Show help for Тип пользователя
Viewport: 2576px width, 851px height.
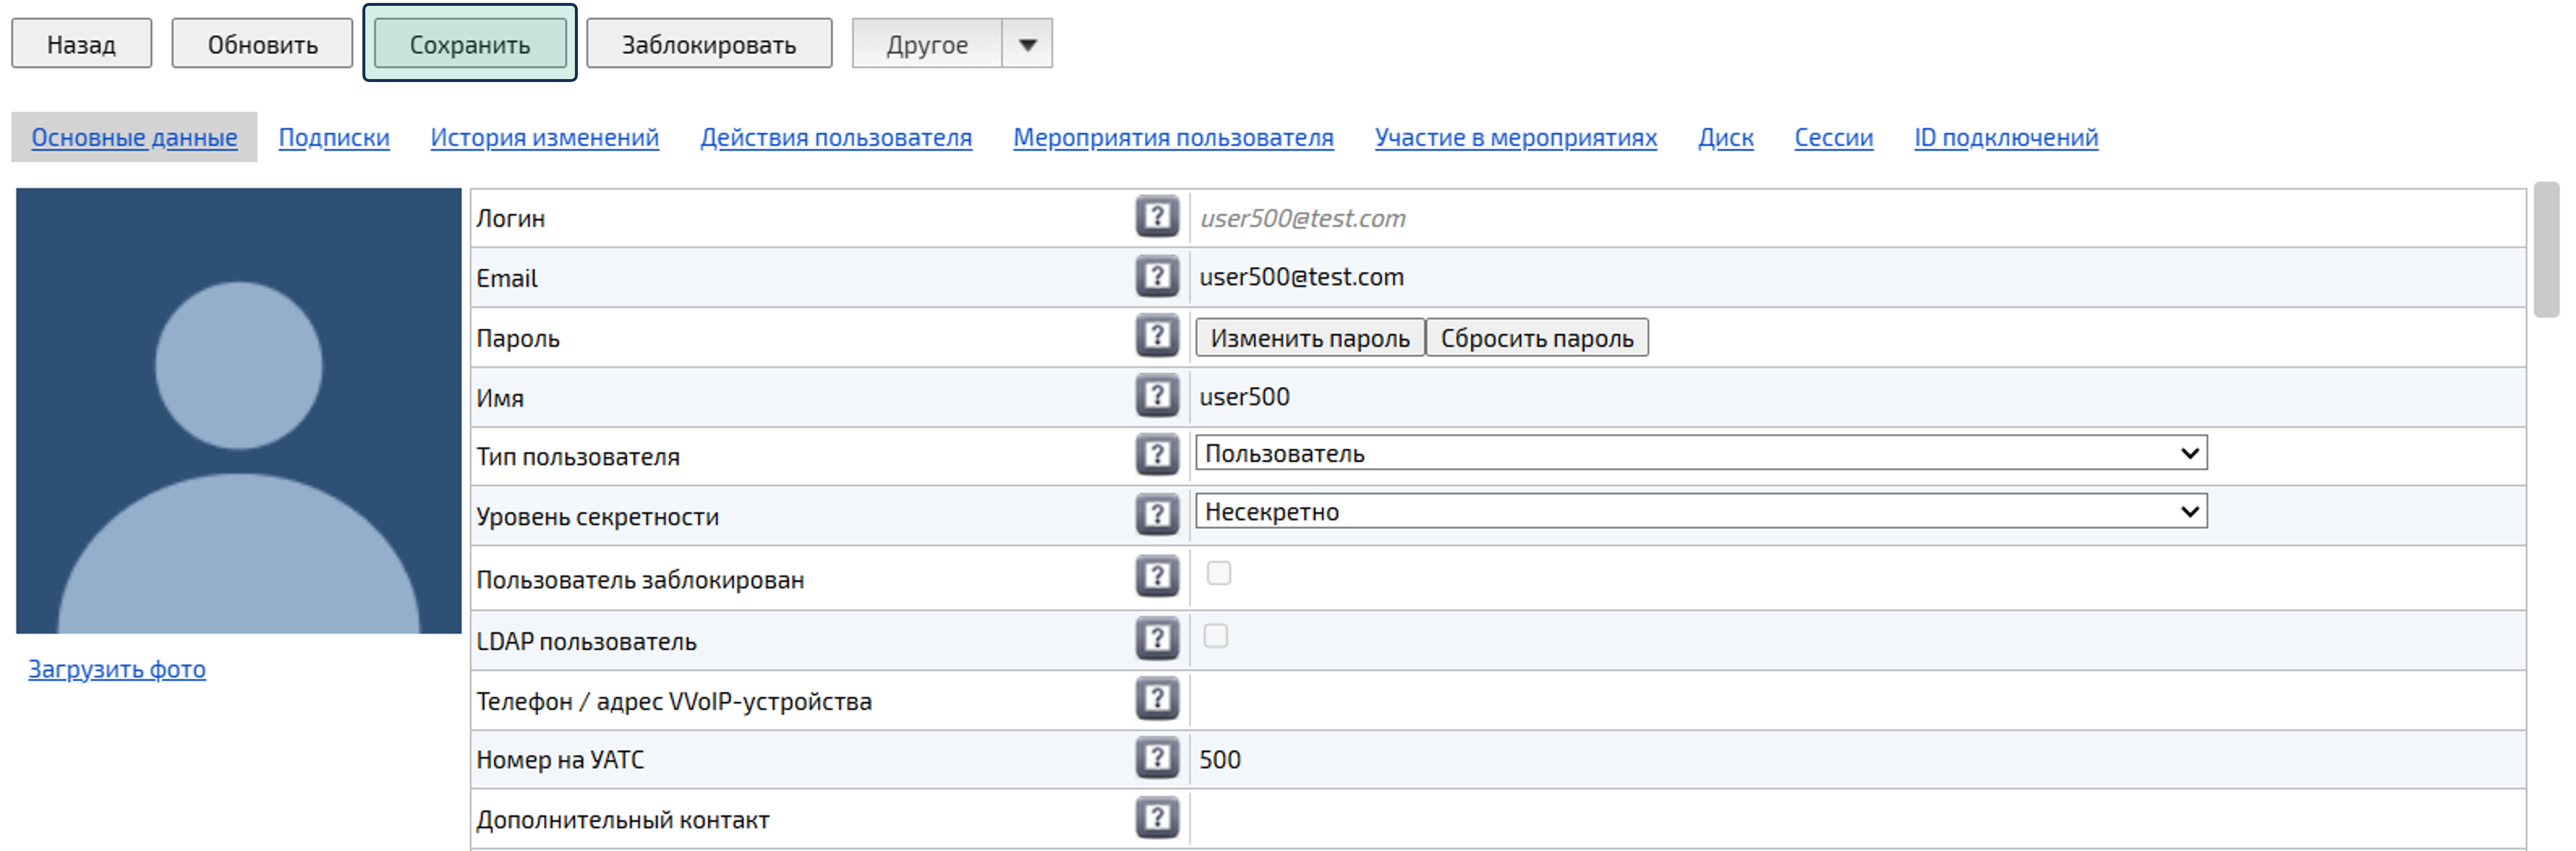1157,455
